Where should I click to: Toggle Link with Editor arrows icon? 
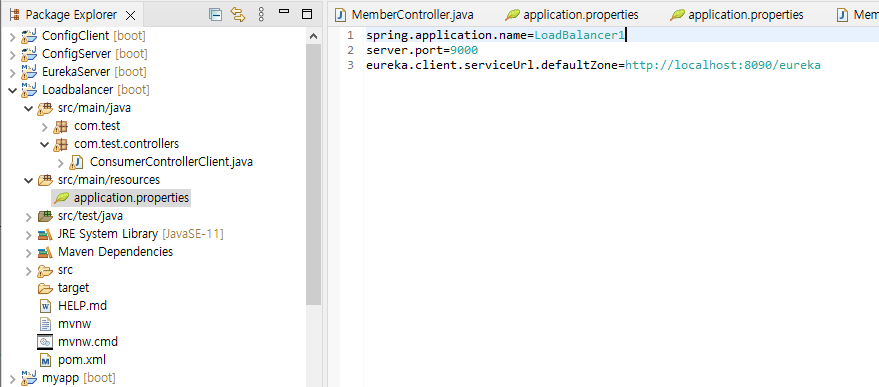(x=238, y=15)
